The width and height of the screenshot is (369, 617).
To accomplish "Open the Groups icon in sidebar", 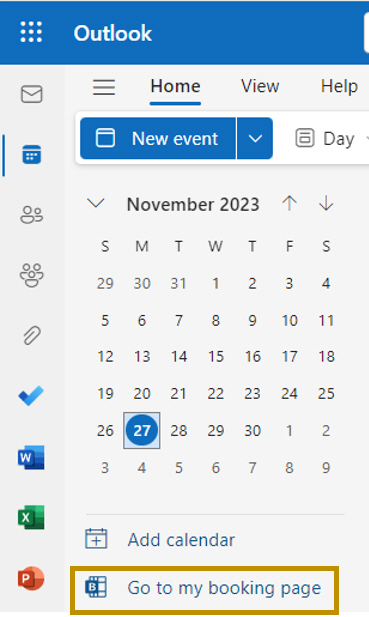I will (x=31, y=275).
